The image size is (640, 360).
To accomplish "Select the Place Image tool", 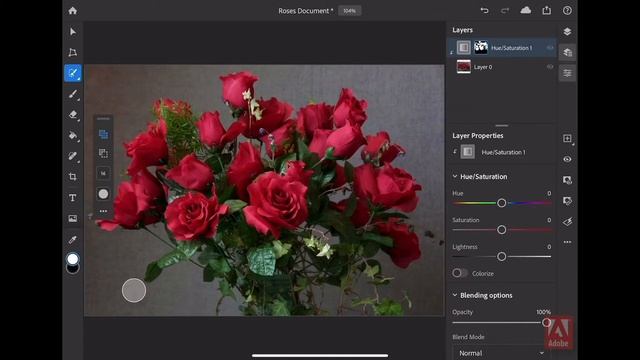I will (x=73, y=218).
